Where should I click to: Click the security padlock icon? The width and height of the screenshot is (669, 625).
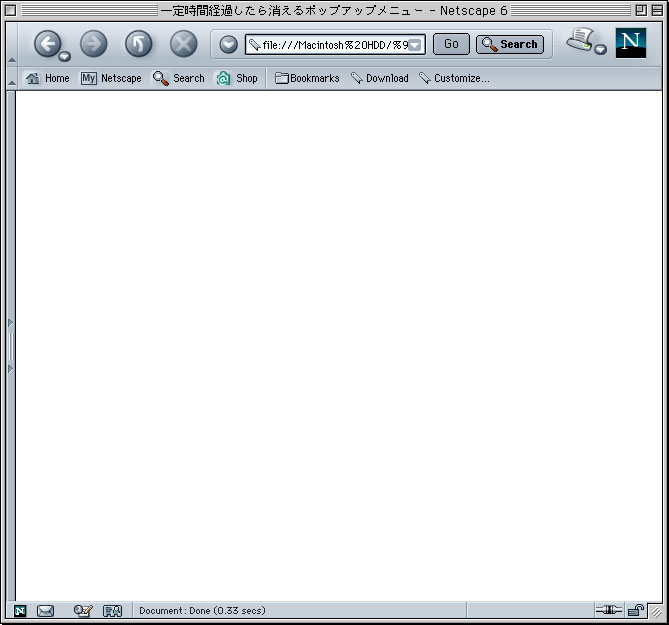[x=636, y=610]
